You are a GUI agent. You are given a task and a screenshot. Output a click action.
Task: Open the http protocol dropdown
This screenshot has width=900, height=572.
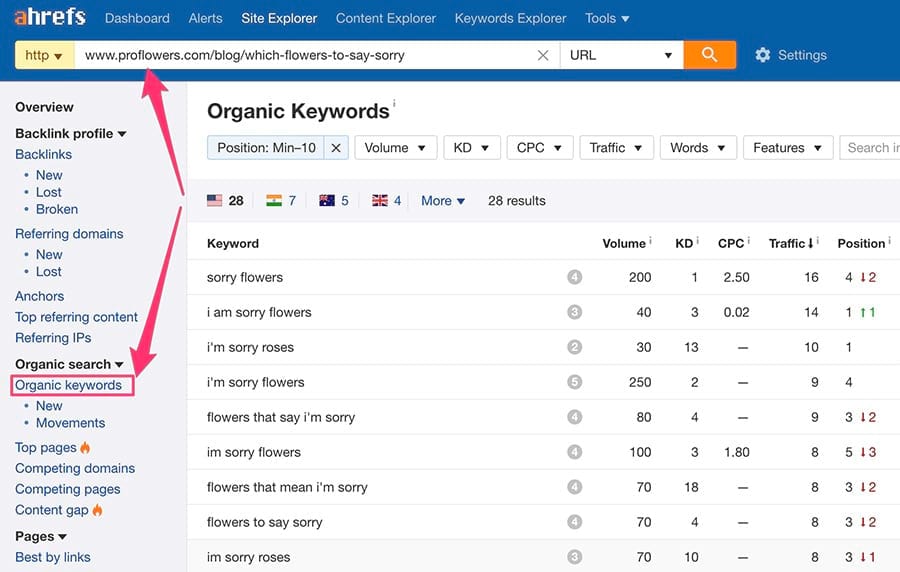tap(44, 55)
